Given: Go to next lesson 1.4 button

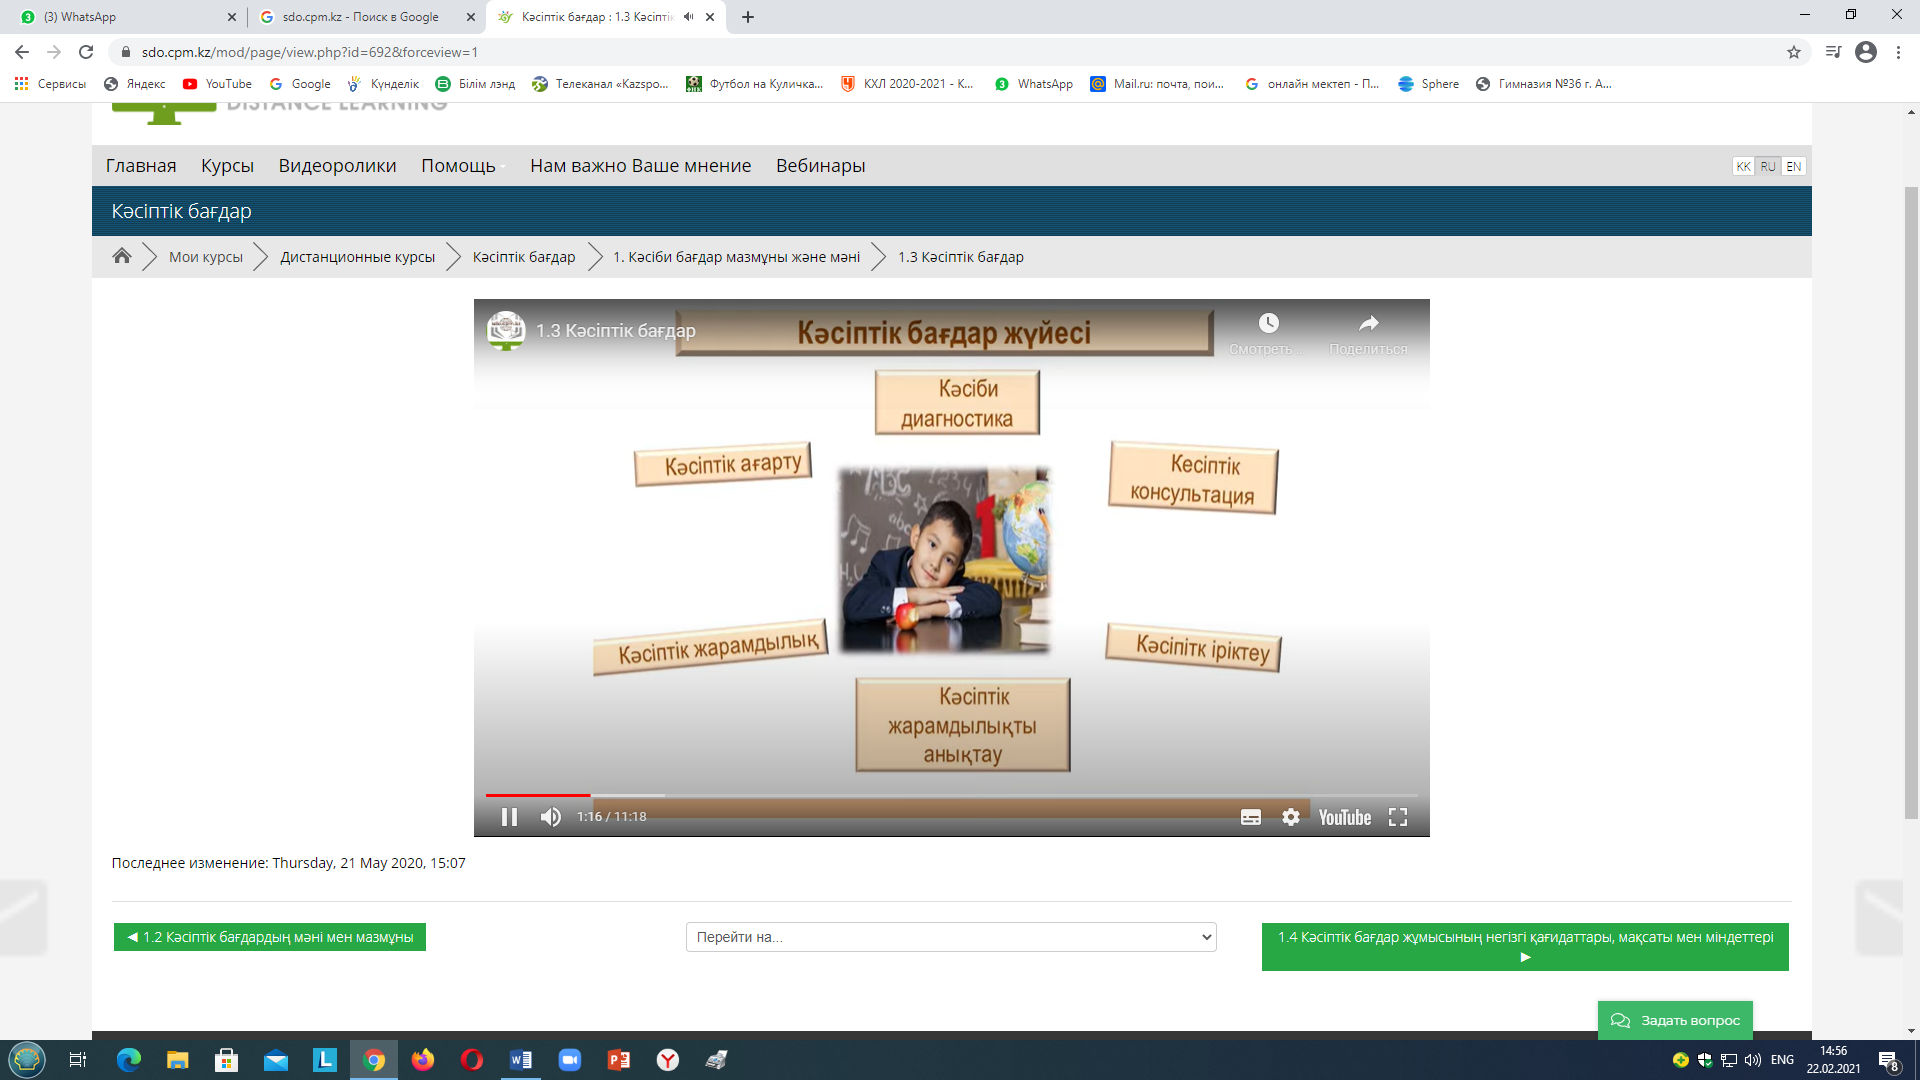Looking at the screenshot, I should click(x=1524, y=946).
